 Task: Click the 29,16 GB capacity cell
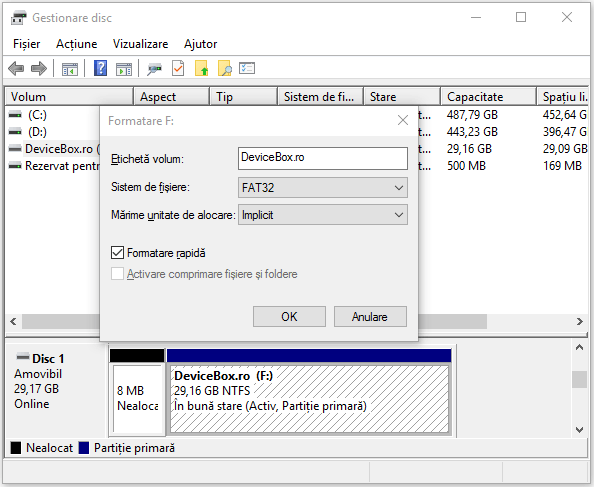click(x=469, y=148)
